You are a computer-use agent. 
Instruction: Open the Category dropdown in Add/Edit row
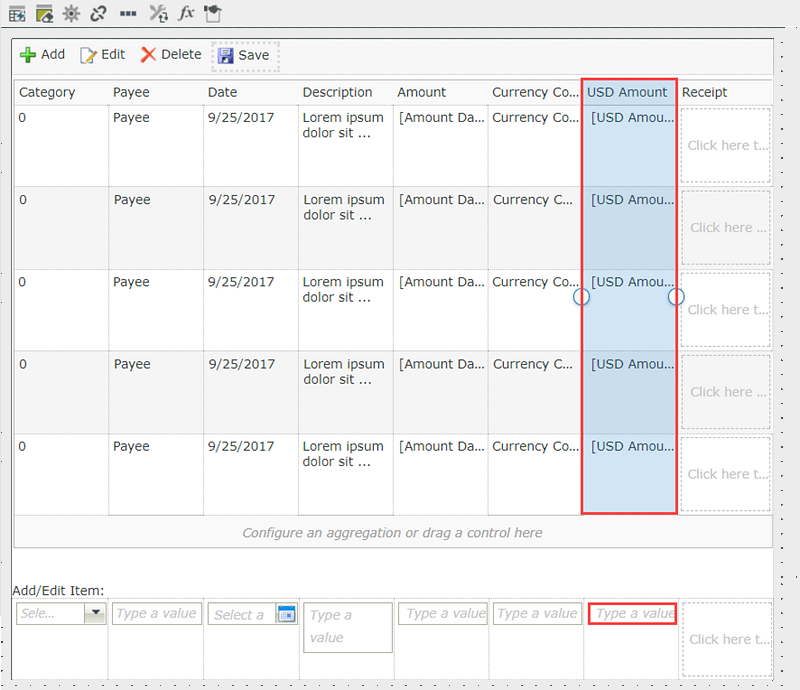tap(95, 614)
